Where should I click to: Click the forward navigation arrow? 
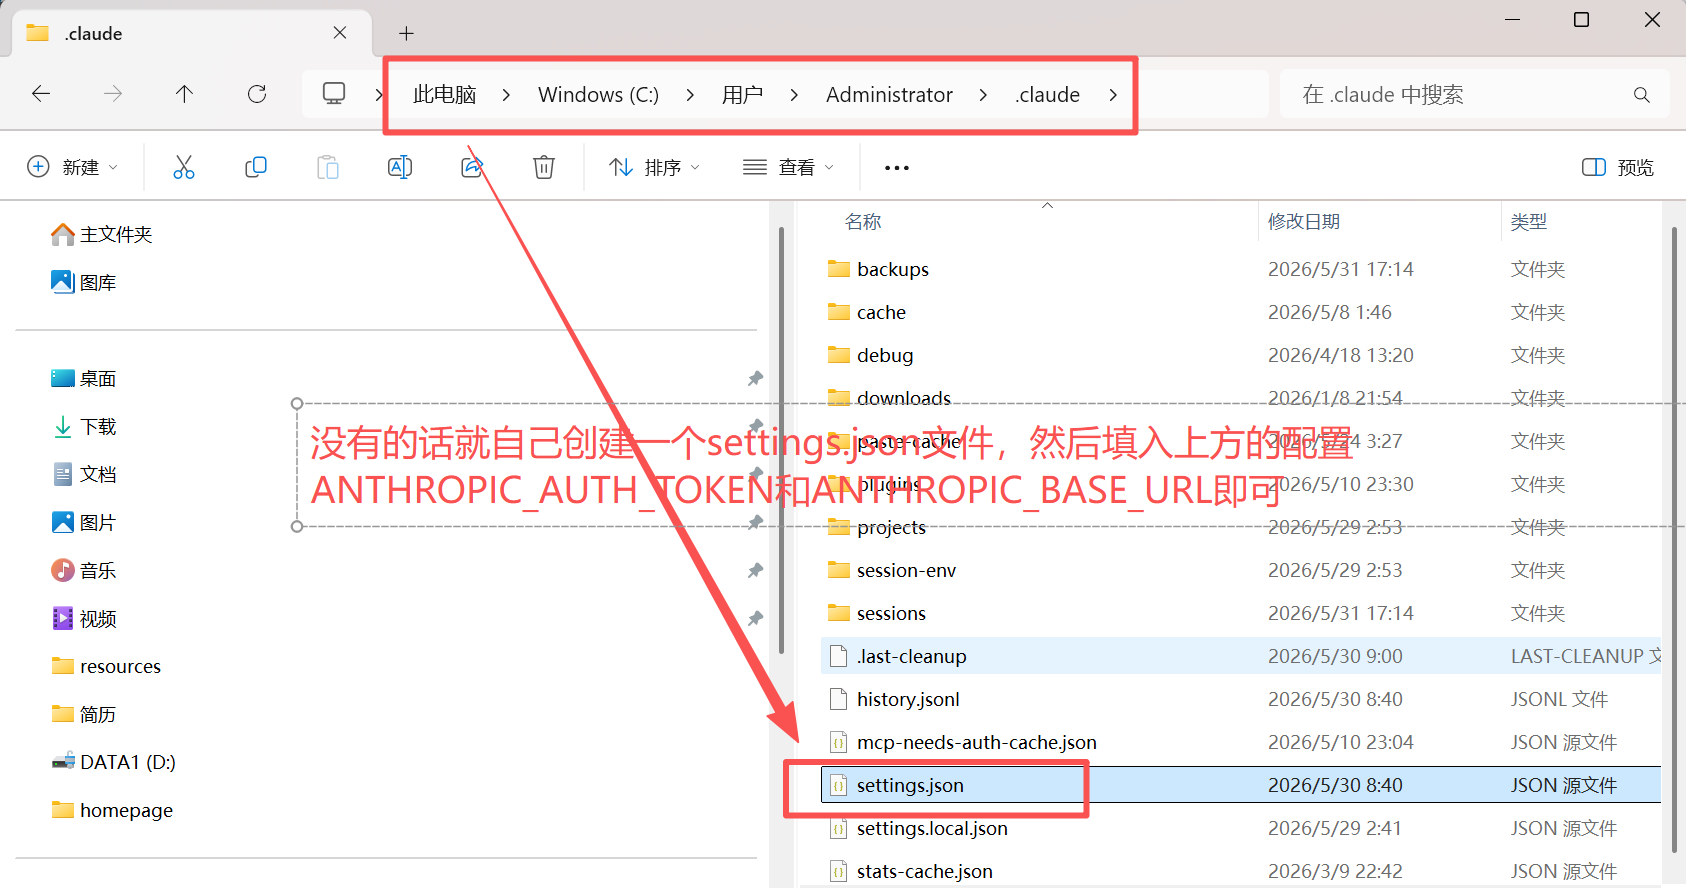point(113,94)
